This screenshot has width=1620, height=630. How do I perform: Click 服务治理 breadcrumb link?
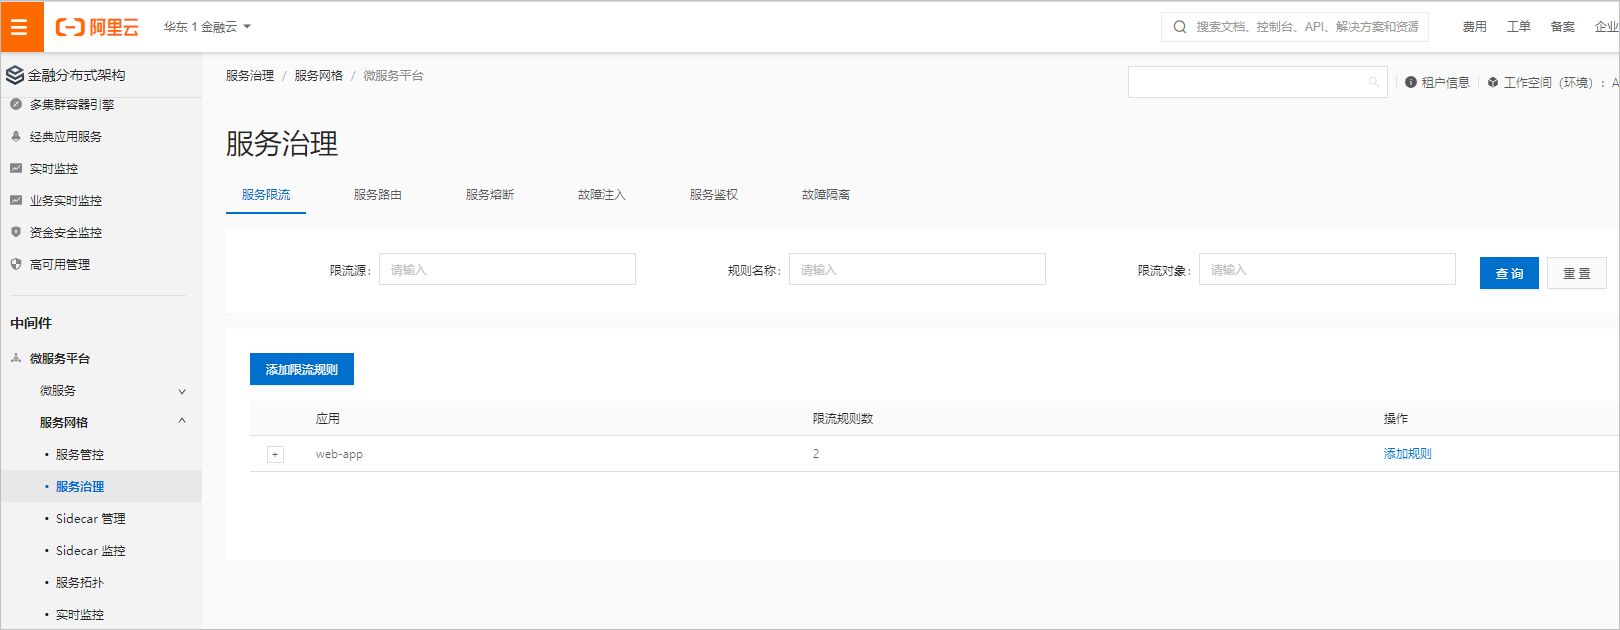(x=250, y=76)
